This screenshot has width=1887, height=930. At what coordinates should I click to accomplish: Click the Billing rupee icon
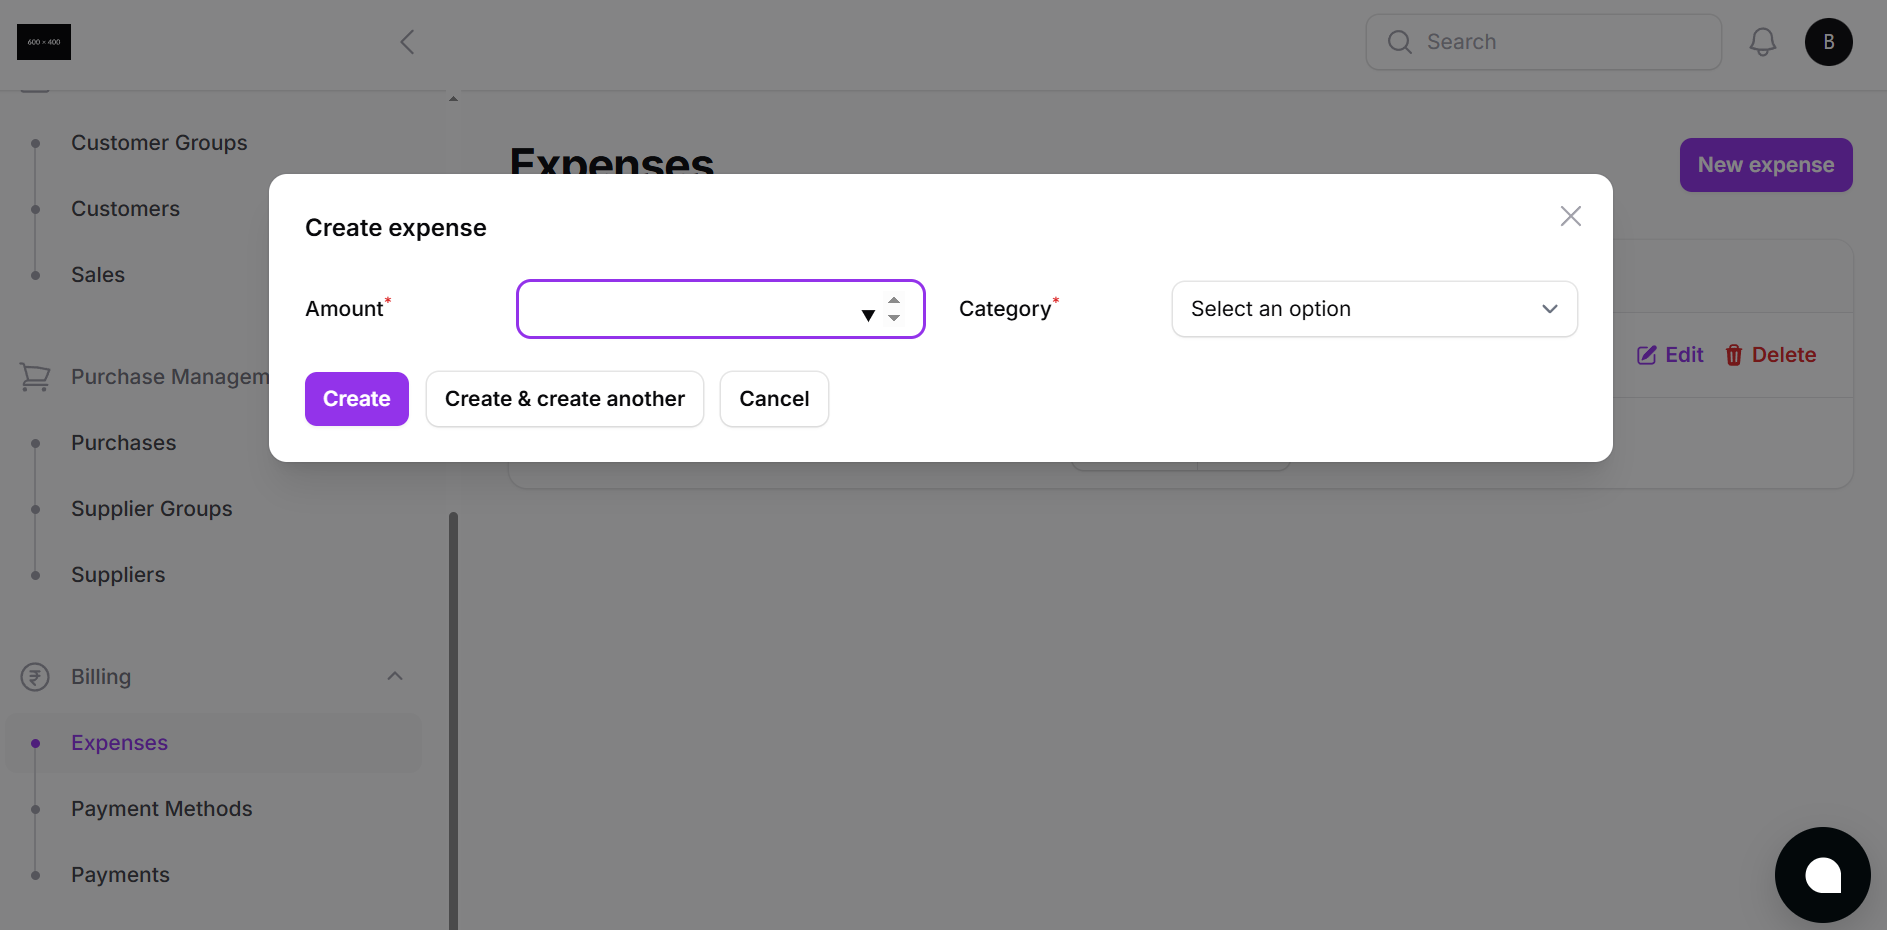pos(34,677)
